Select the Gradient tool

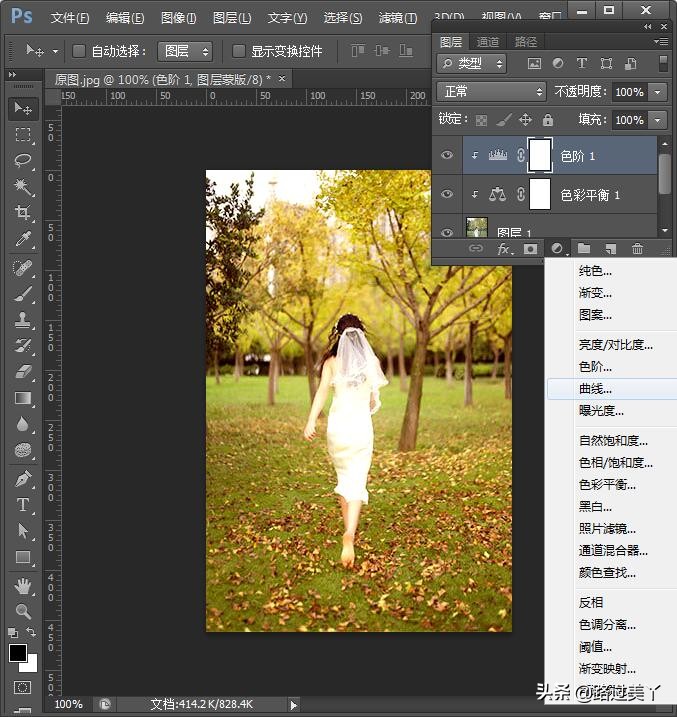pyautogui.click(x=23, y=398)
